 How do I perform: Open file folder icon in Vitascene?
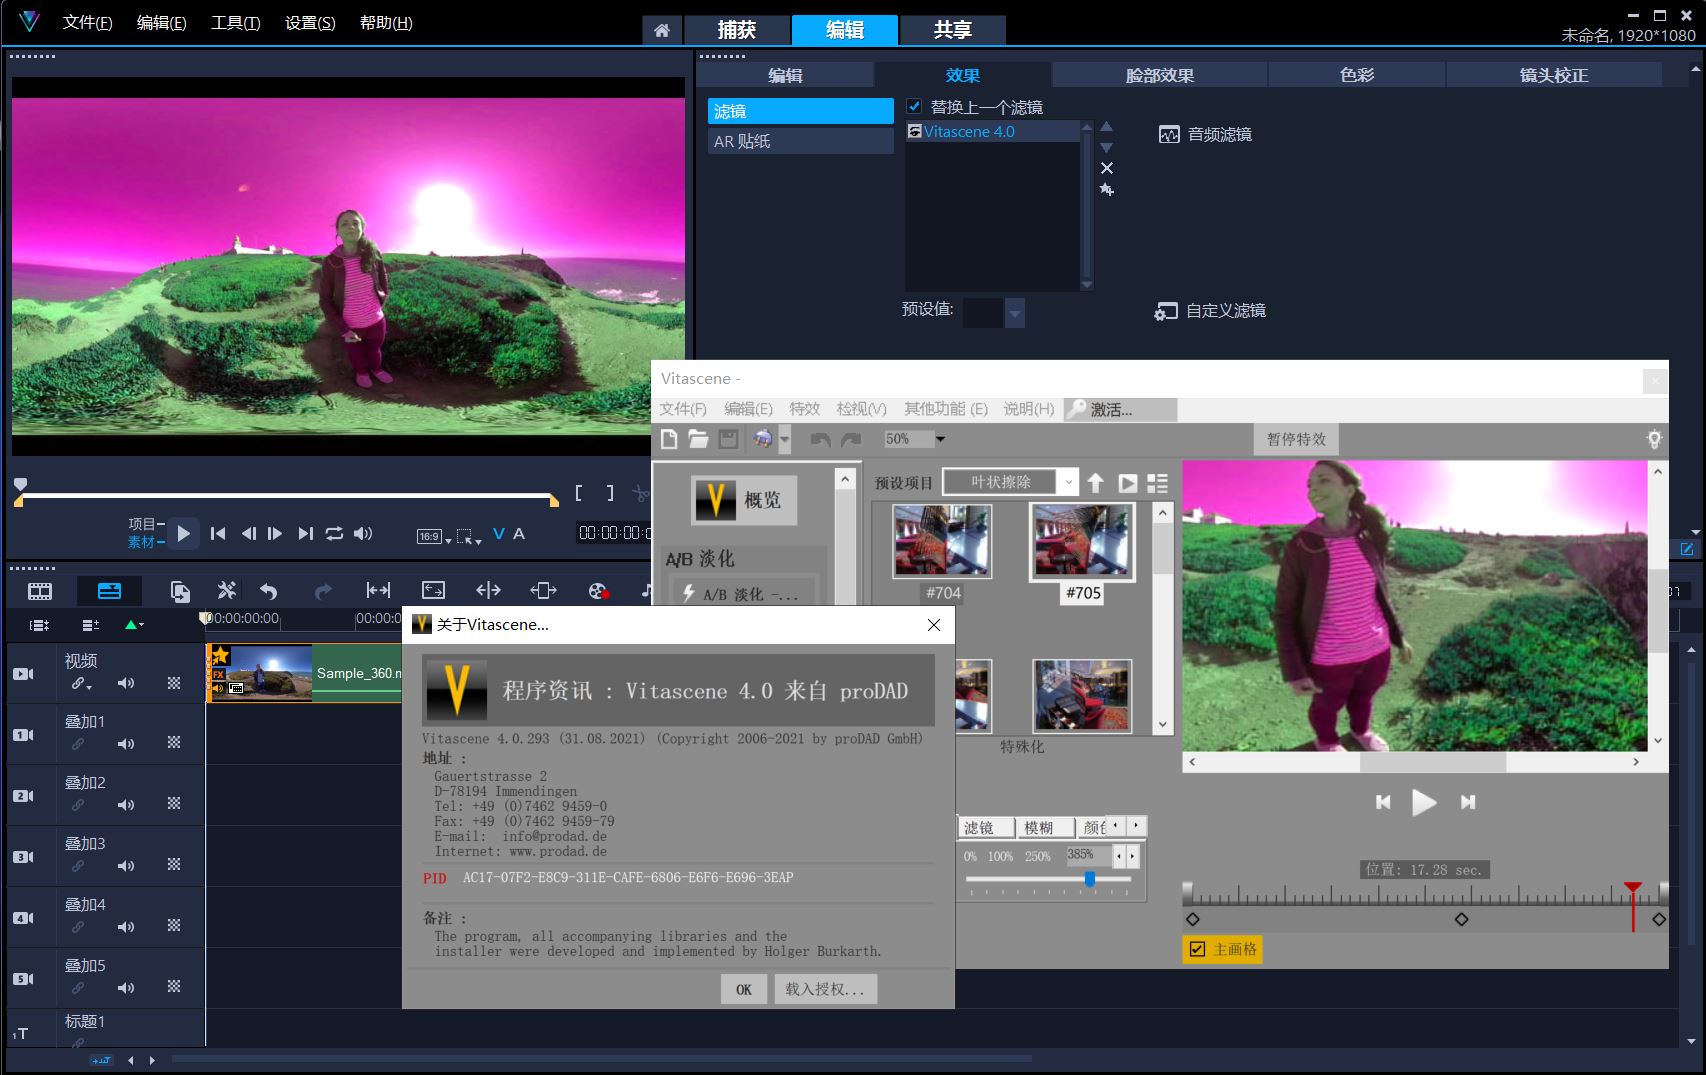coord(698,439)
